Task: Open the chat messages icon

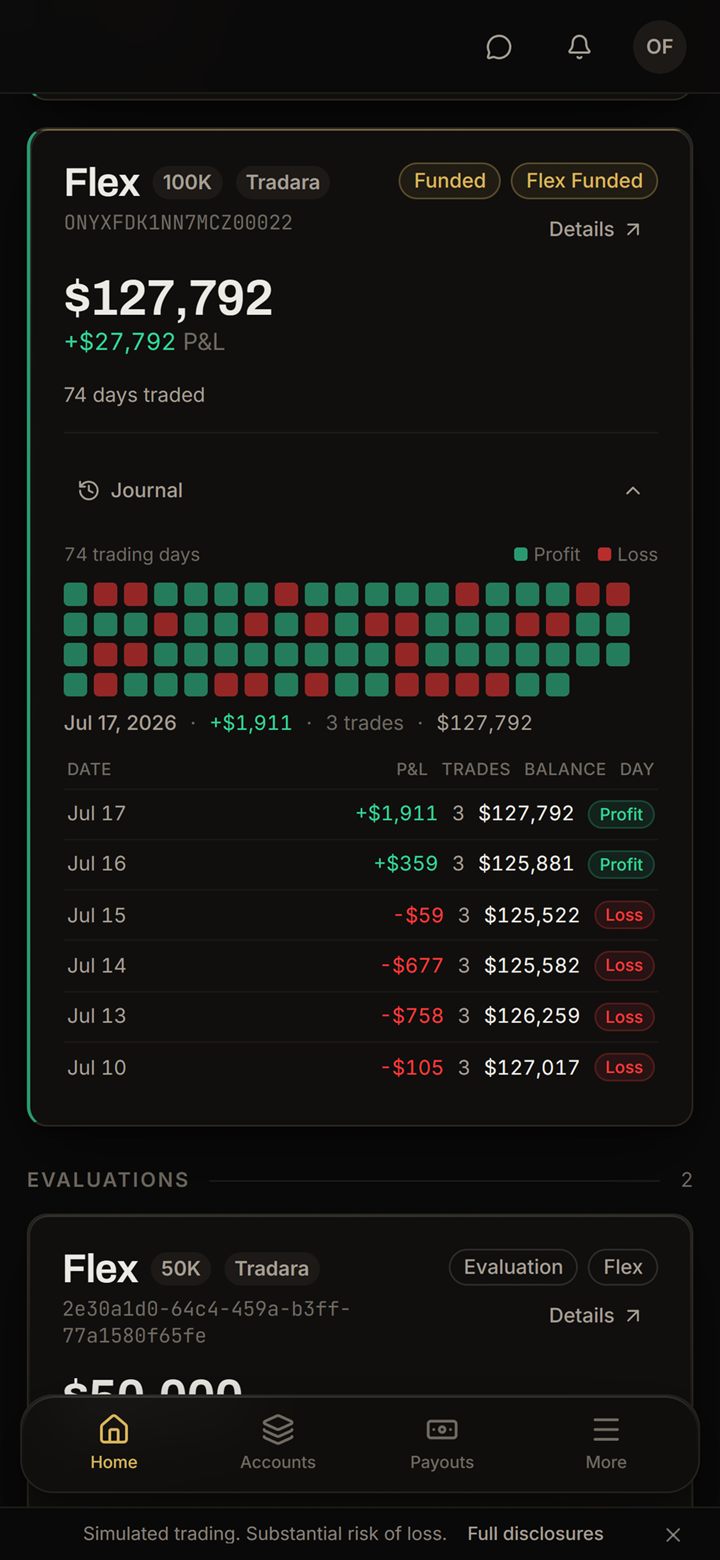Action: (x=498, y=47)
